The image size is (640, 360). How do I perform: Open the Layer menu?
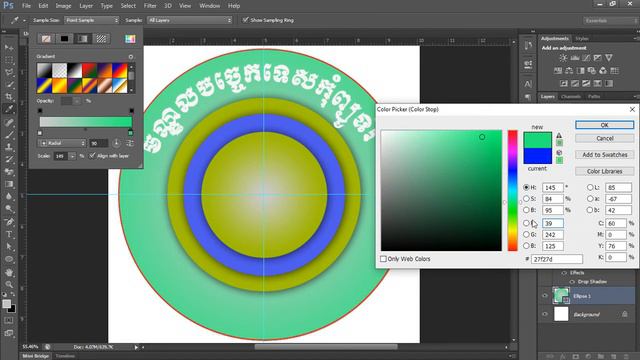[x=86, y=6]
